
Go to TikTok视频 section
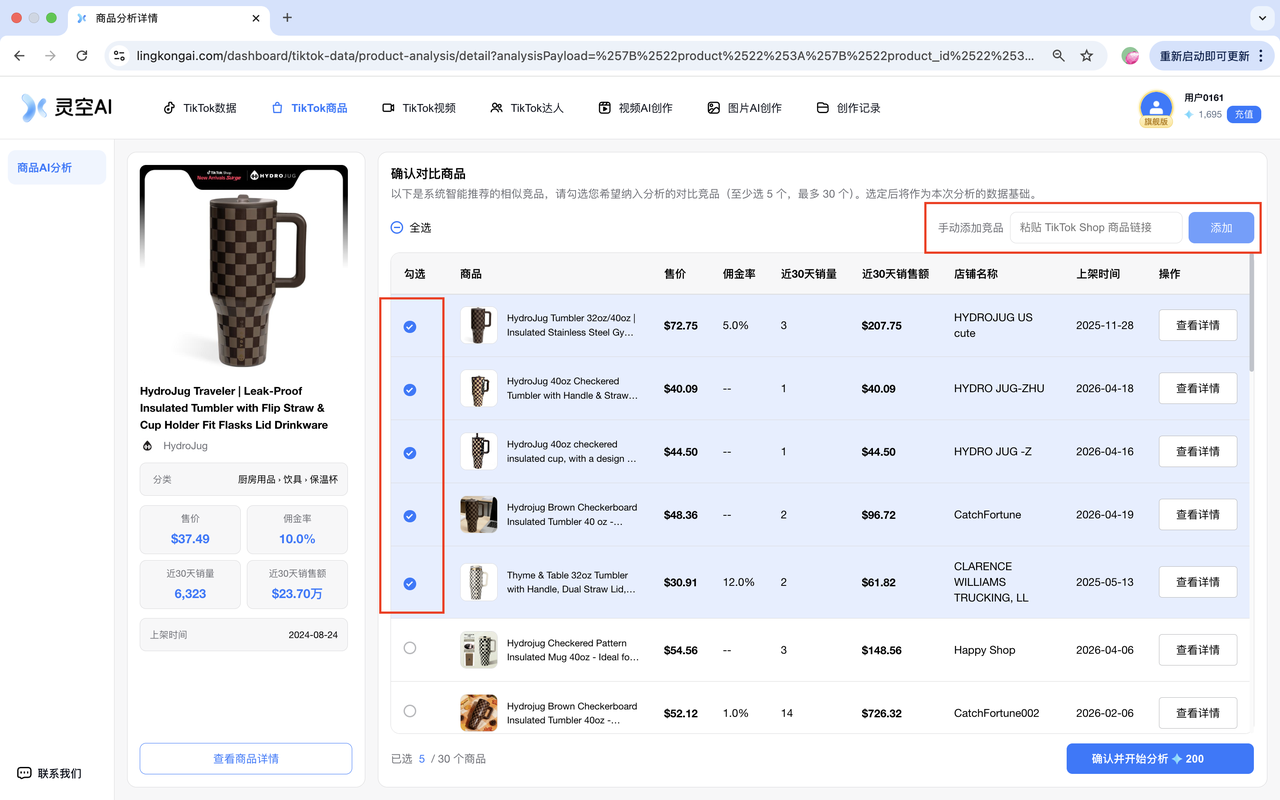click(419, 108)
